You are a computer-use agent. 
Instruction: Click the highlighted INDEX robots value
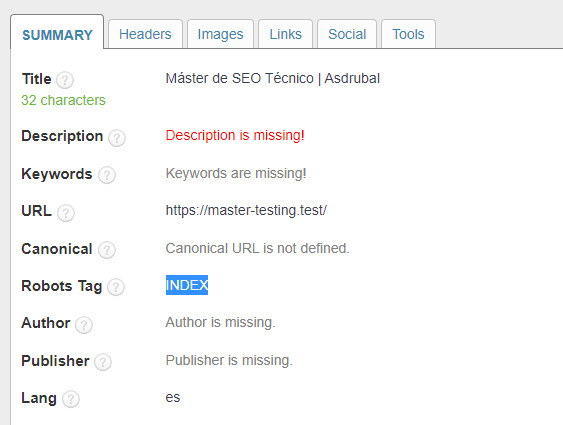click(x=187, y=285)
